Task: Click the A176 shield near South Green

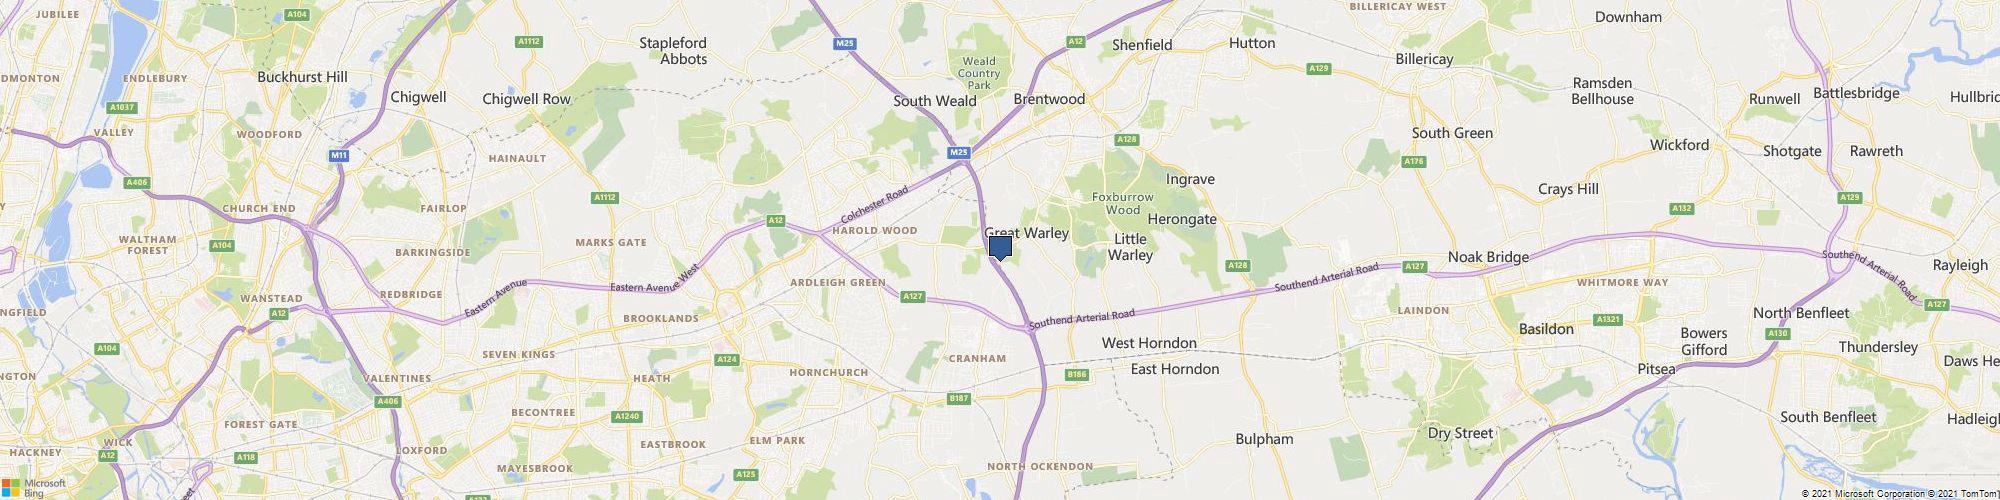Action: click(1414, 161)
